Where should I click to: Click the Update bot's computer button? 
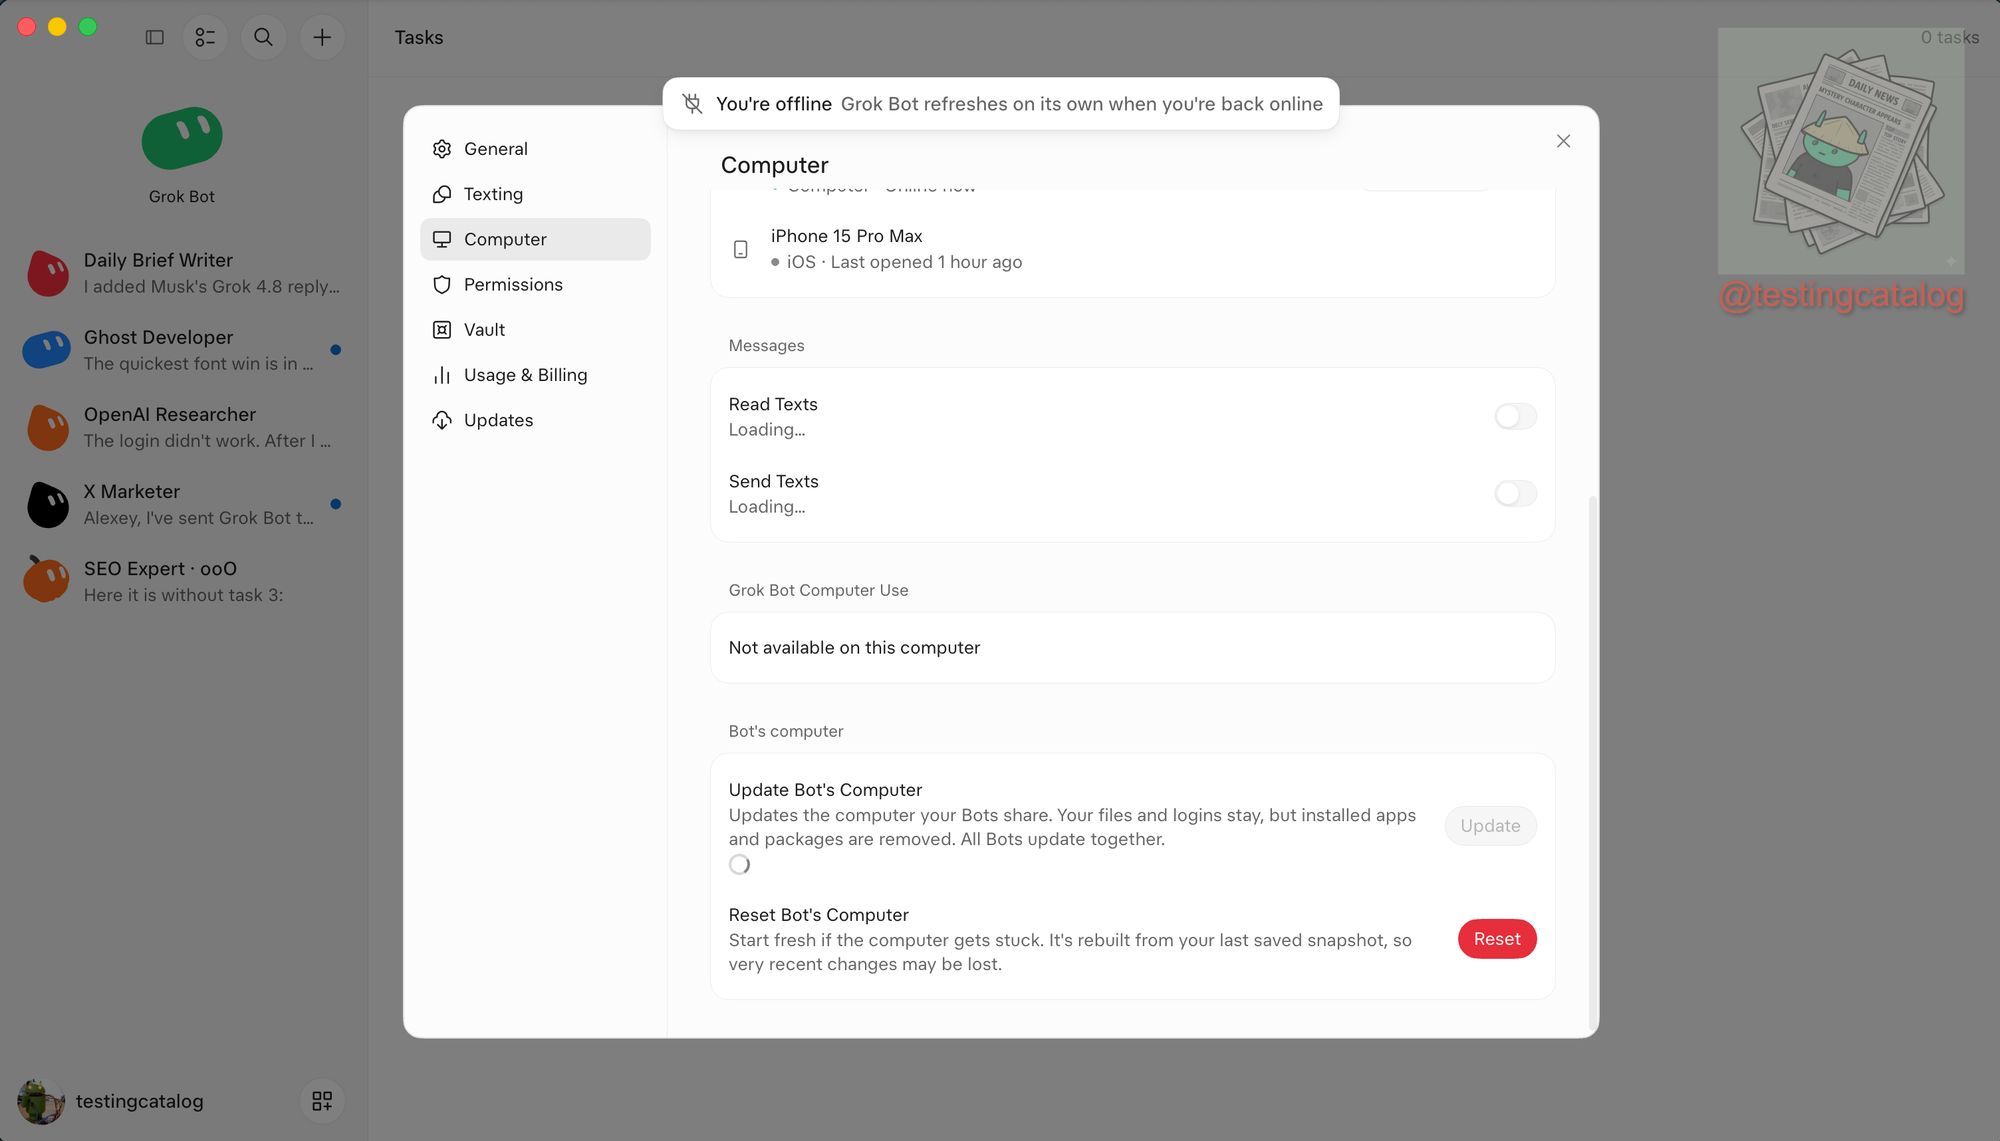click(1490, 826)
